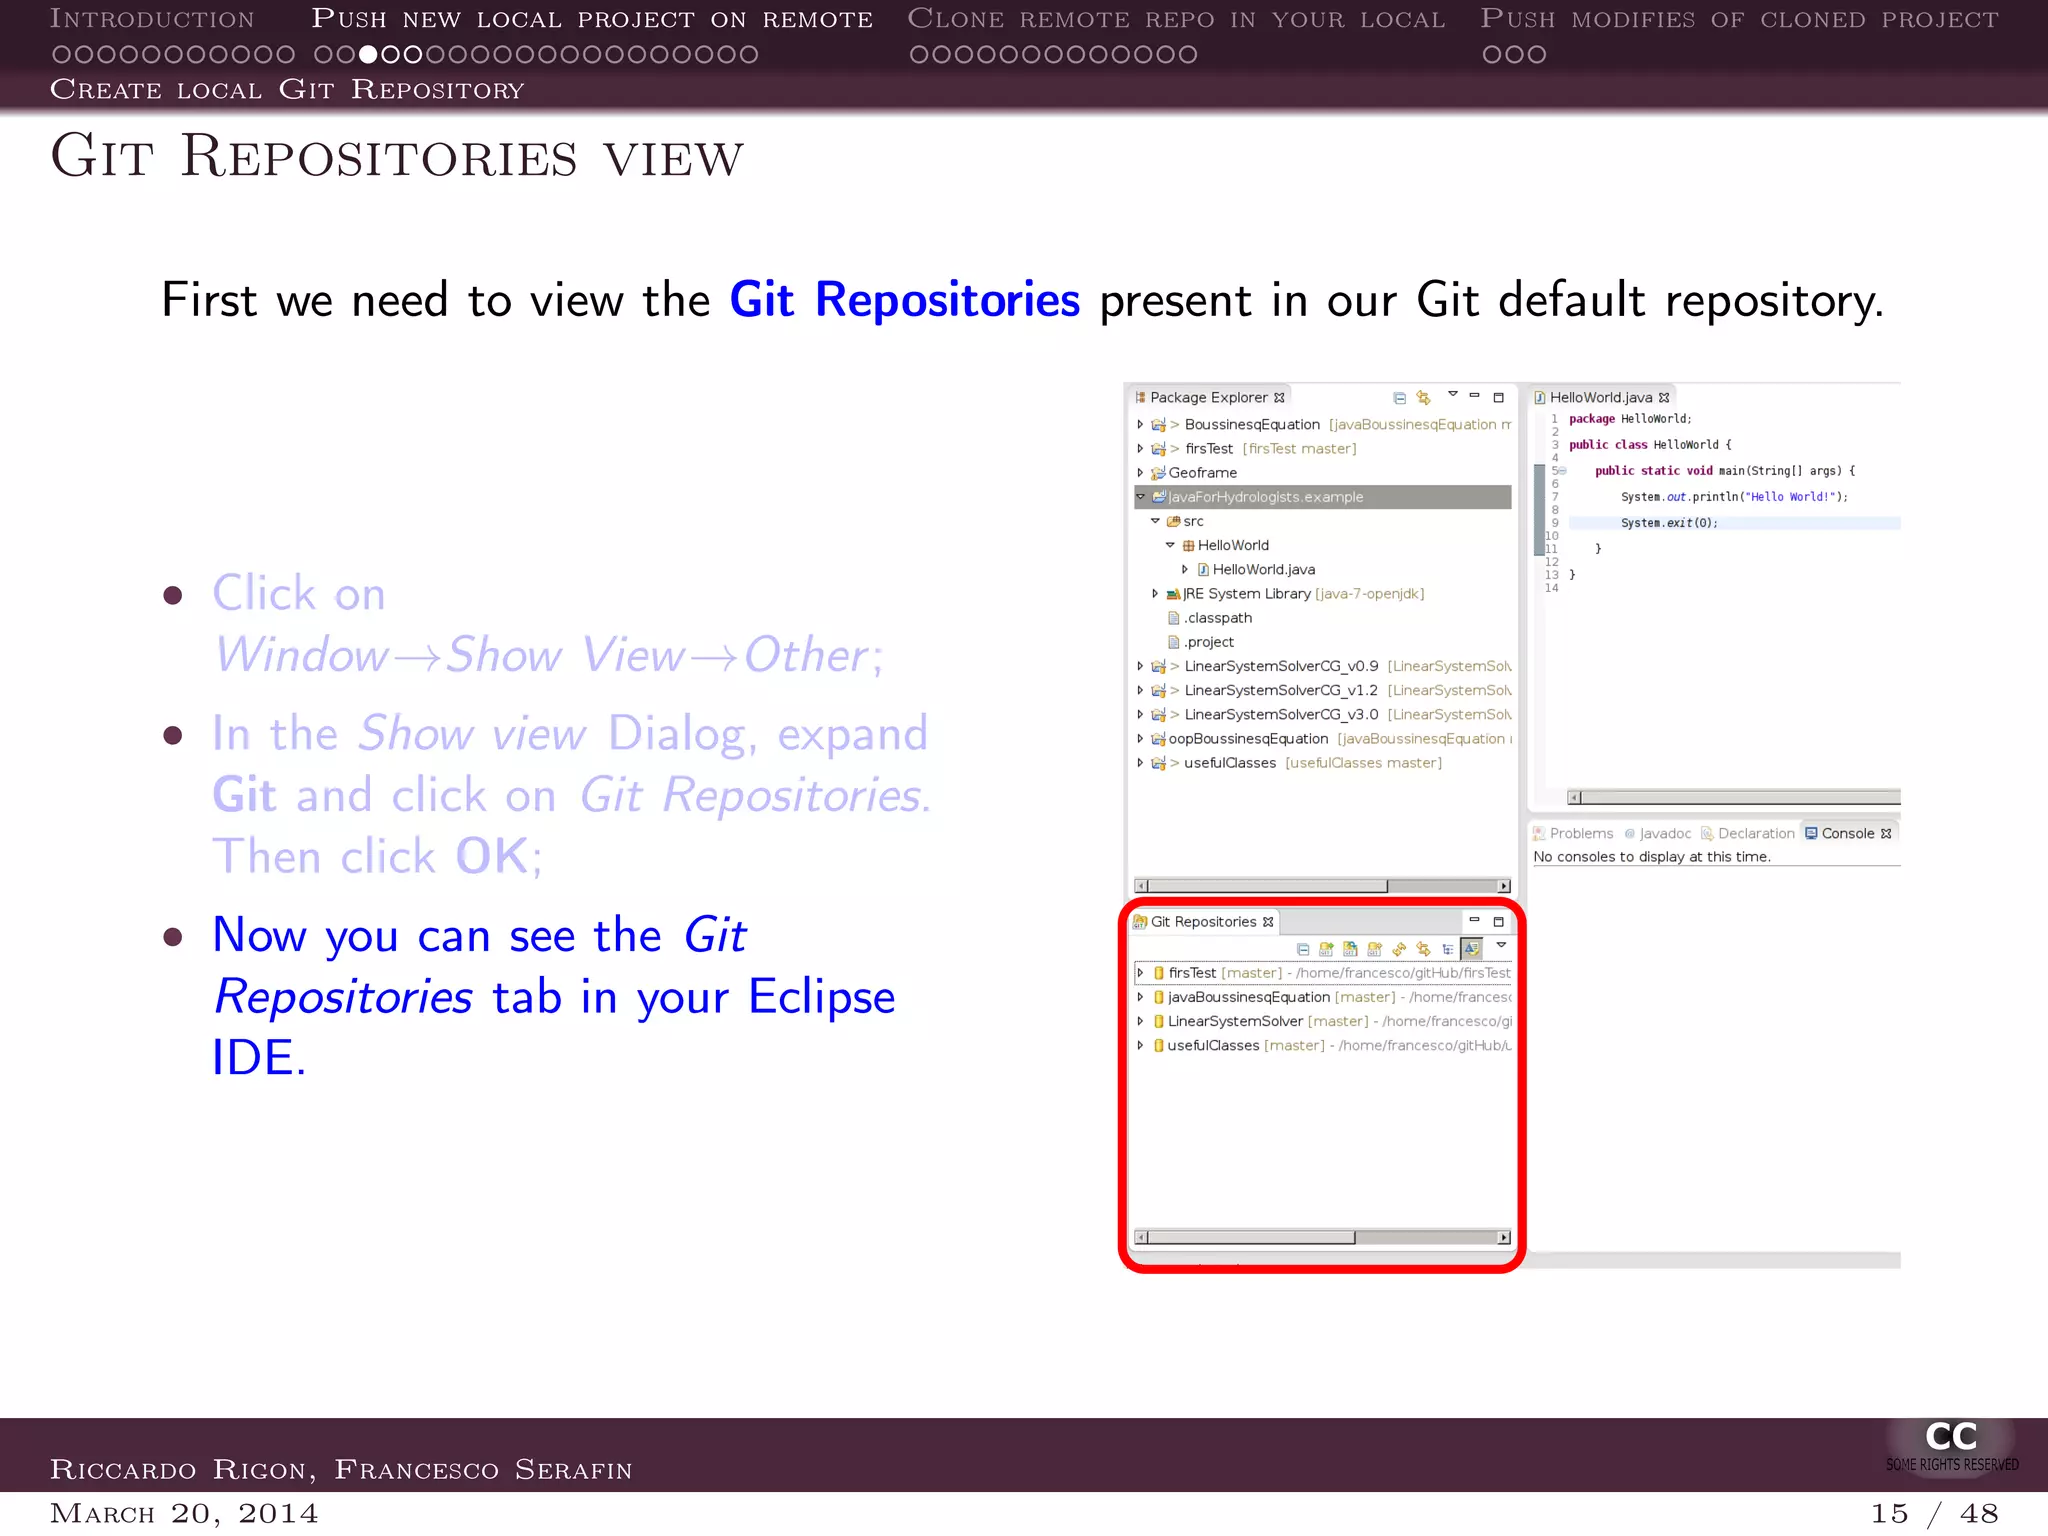Image resolution: width=2048 pixels, height=1536 pixels.
Task: Click the HelloWorld package icon
Action: tap(1189, 545)
